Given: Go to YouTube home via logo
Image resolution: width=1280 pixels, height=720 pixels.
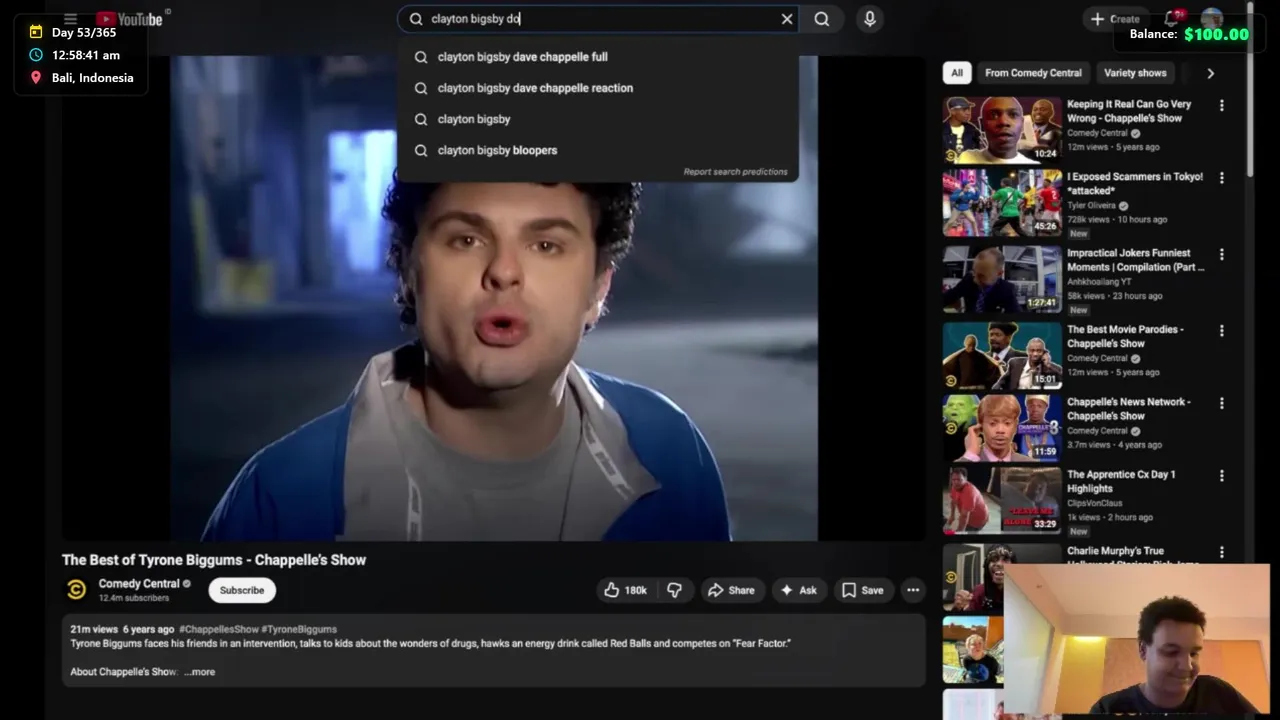Looking at the screenshot, I should pos(129,19).
